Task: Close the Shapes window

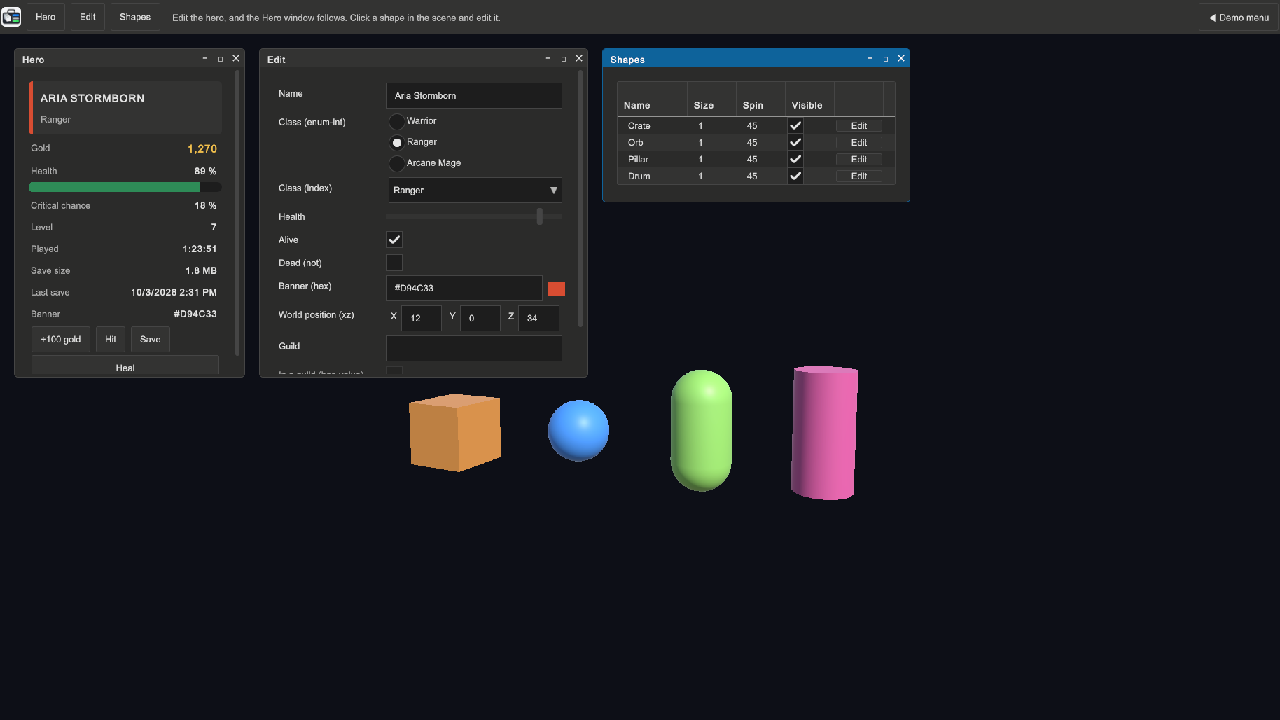Action: (x=901, y=59)
